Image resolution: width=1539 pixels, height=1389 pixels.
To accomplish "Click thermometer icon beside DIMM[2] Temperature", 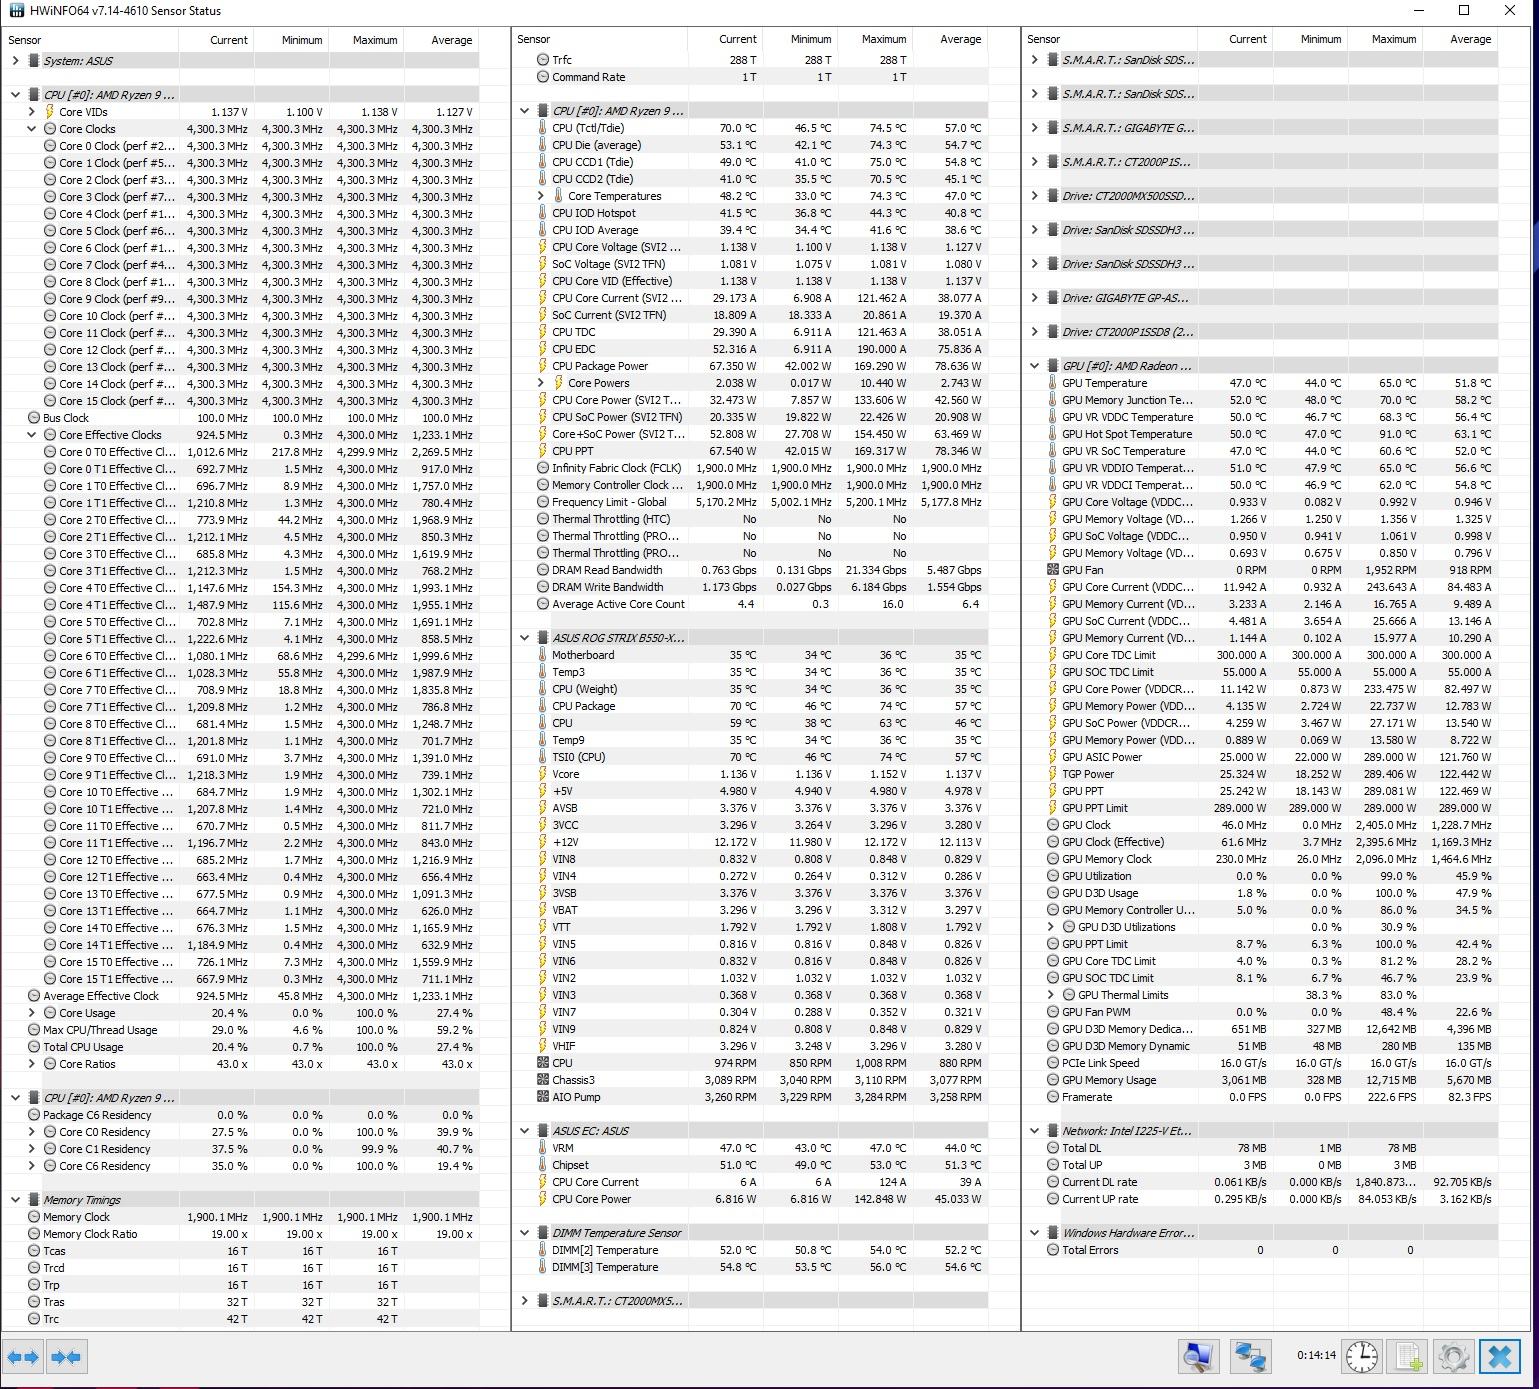I will pyautogui.click(x=543, y=1250).
